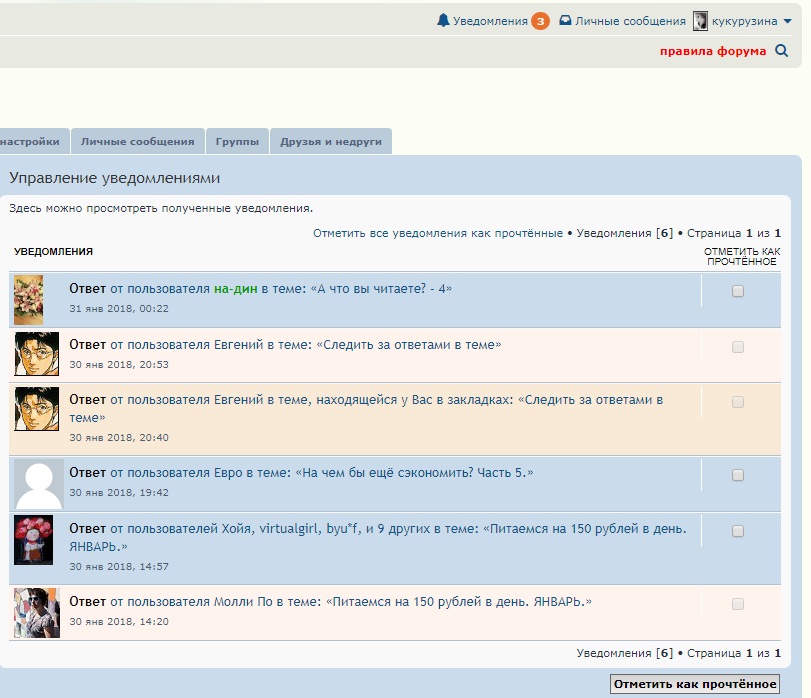Click Отметить все уведомления как прочтённые link

(x=437, y=233)
